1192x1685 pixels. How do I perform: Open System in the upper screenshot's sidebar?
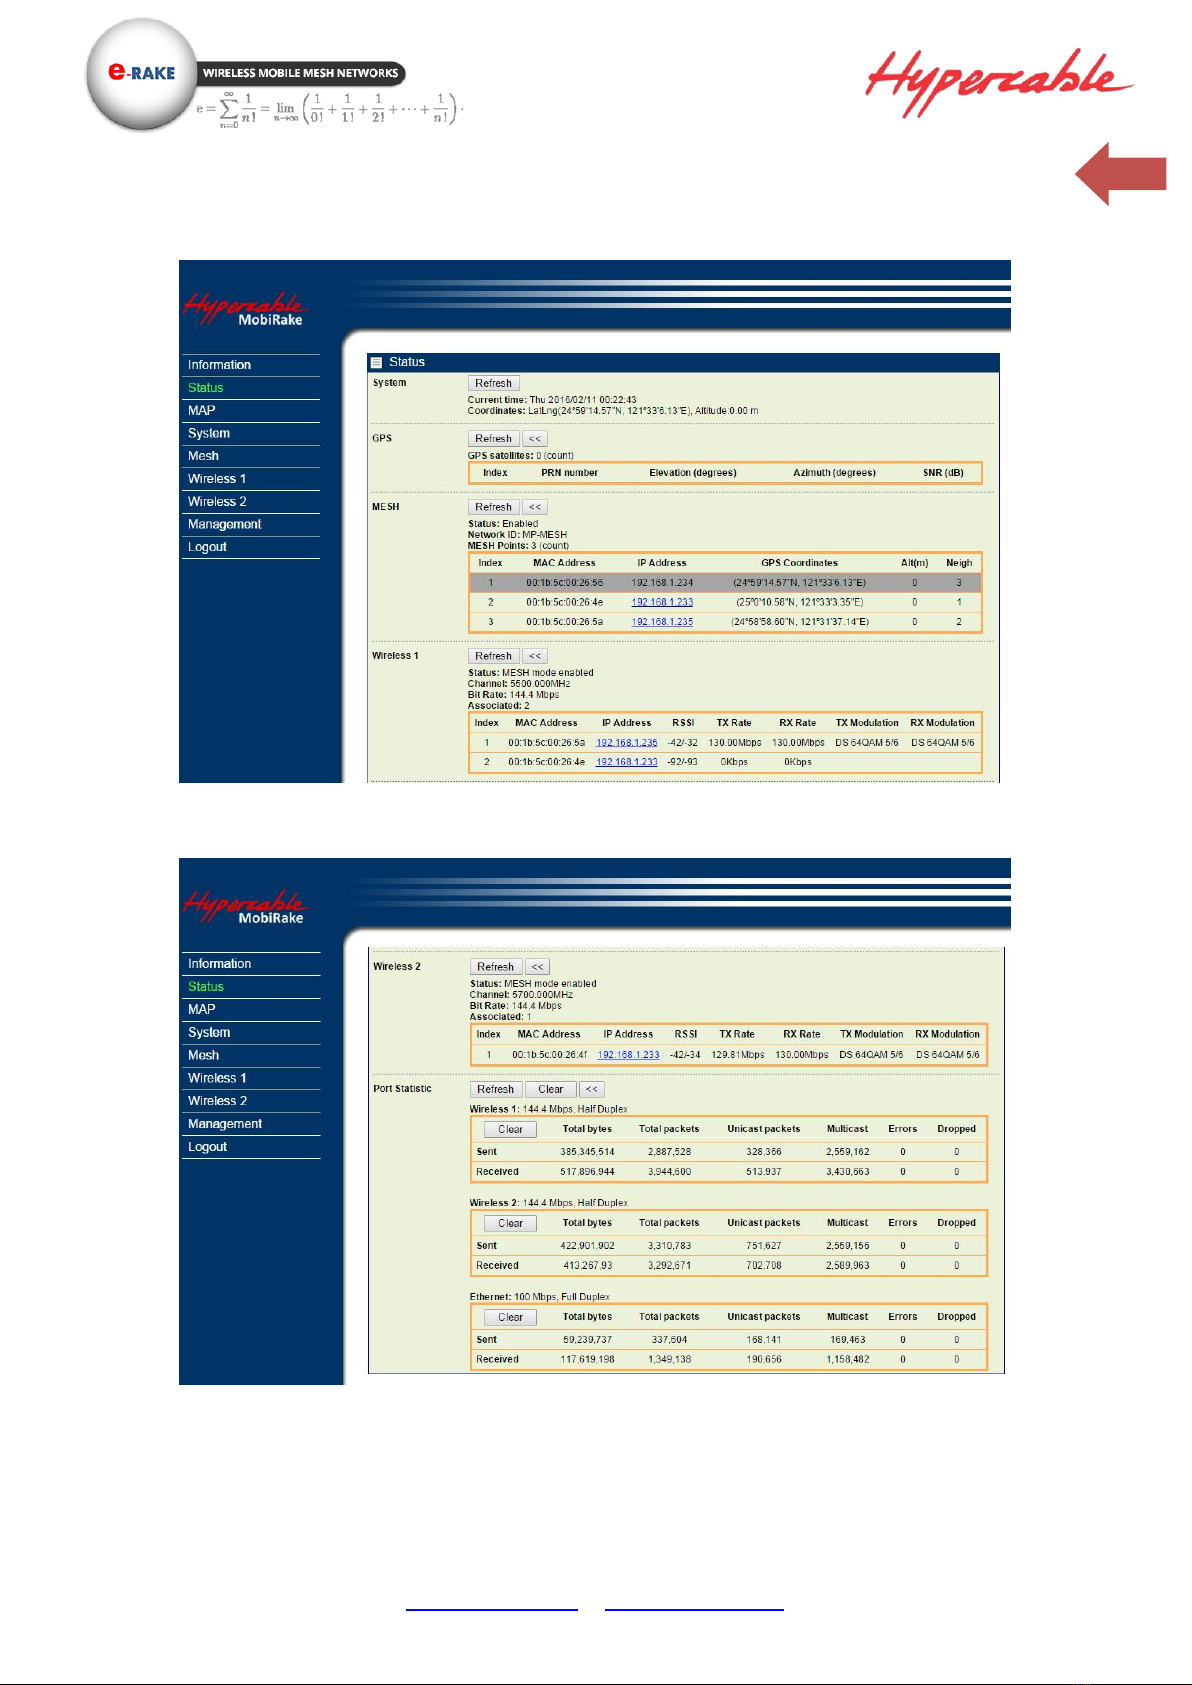pos(209,433)
